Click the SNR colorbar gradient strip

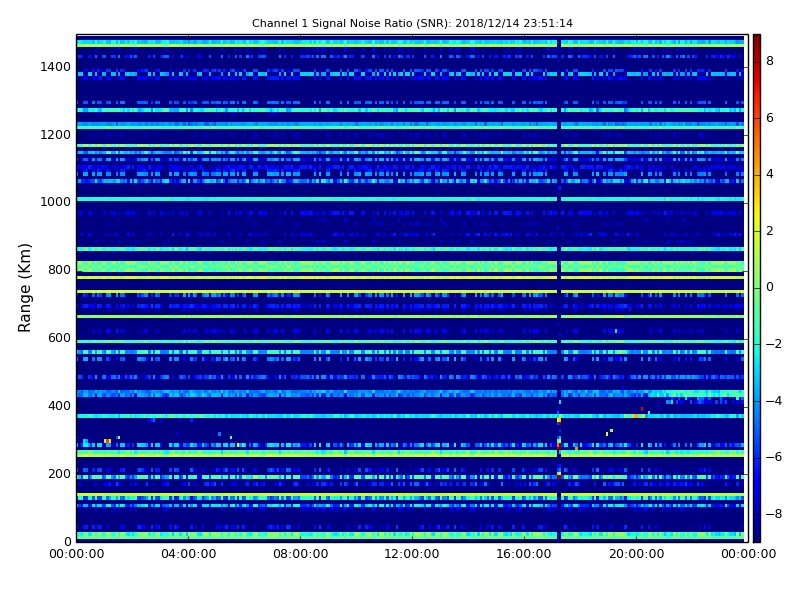click(x=757, y=288)
